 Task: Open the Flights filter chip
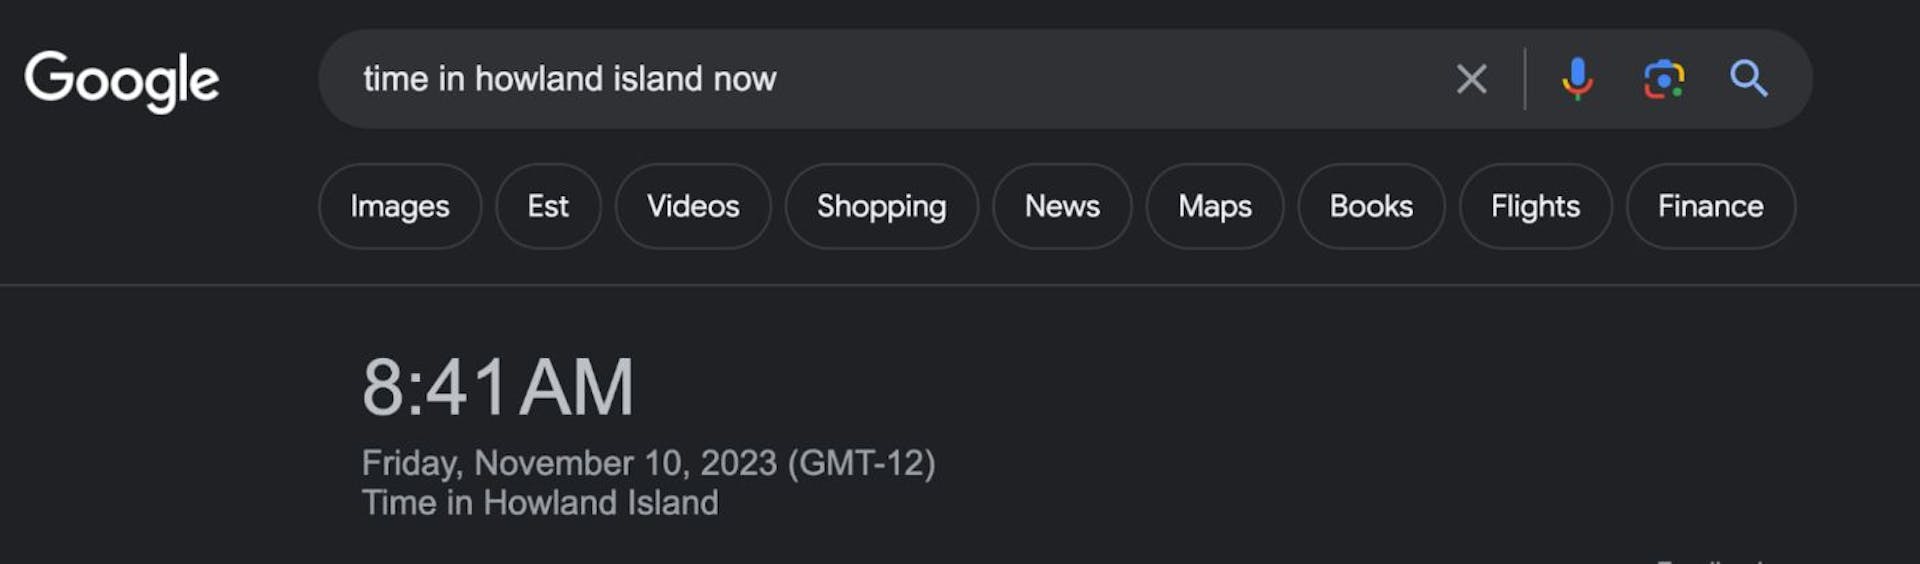[x=1535, y=206]
